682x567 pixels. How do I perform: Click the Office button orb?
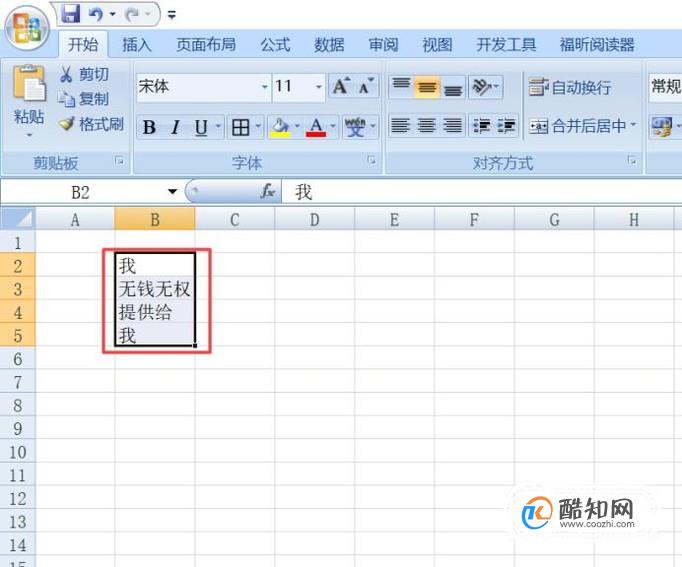coord(27,29)
